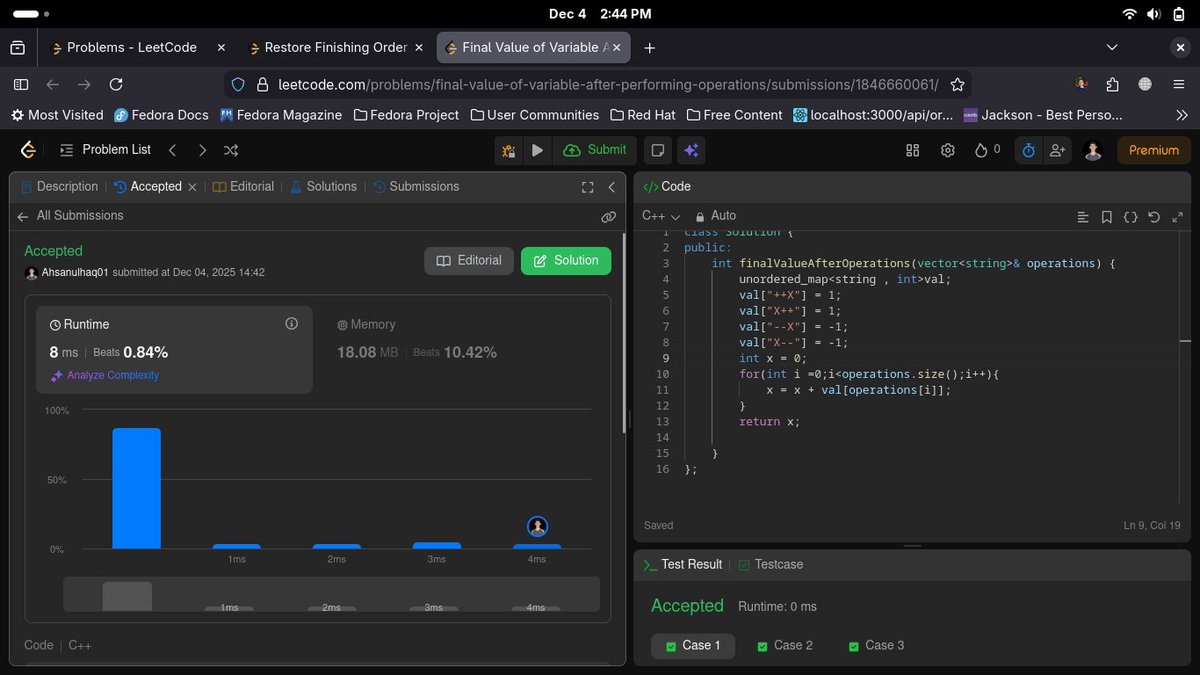Open the Solutions tab
The image size is (1200, 675).
(323, 187)
